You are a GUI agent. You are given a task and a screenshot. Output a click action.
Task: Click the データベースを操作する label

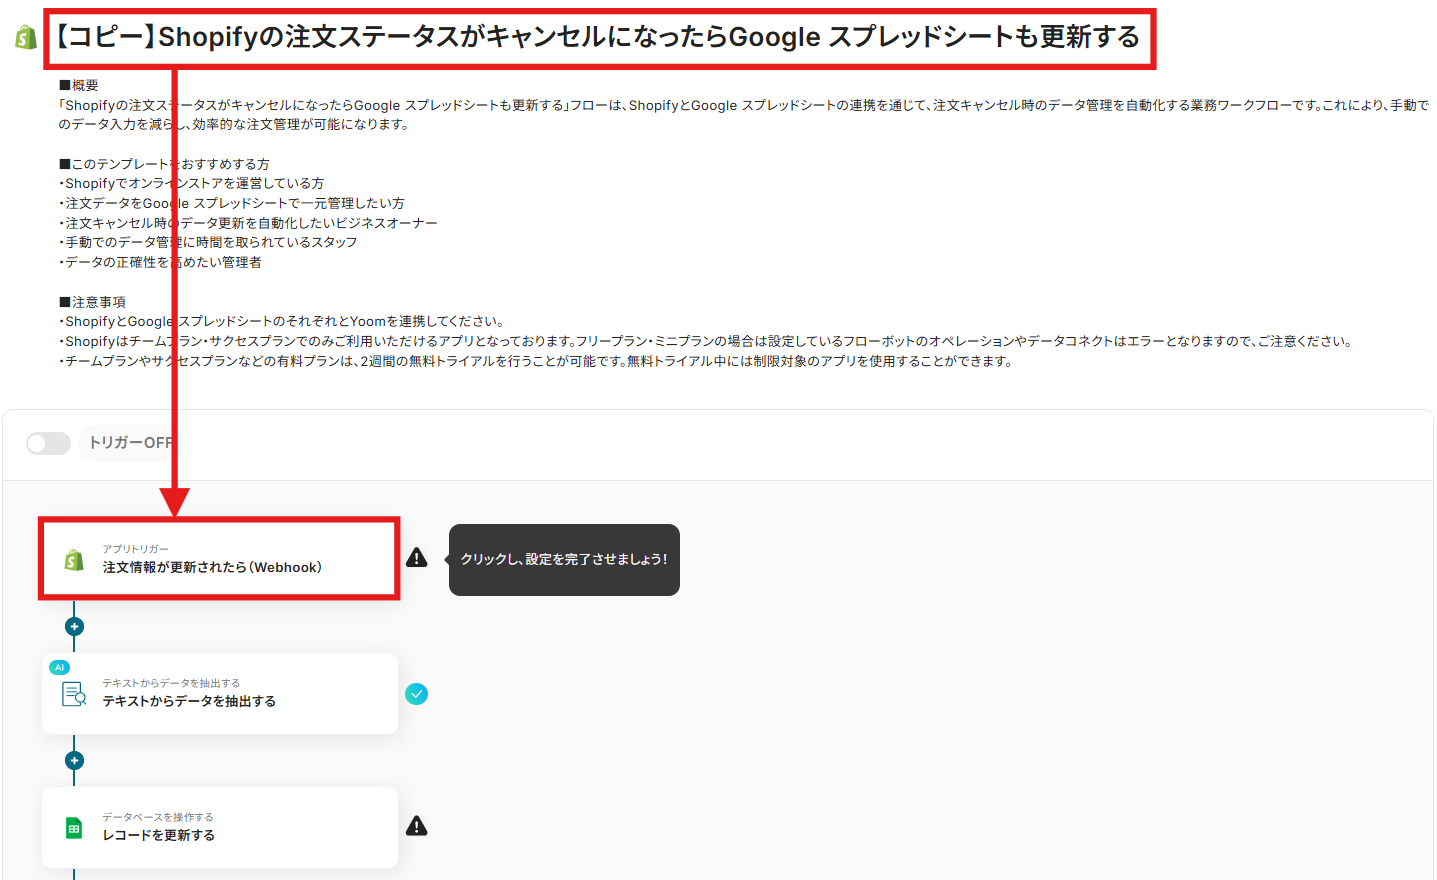tap(158, 817)
